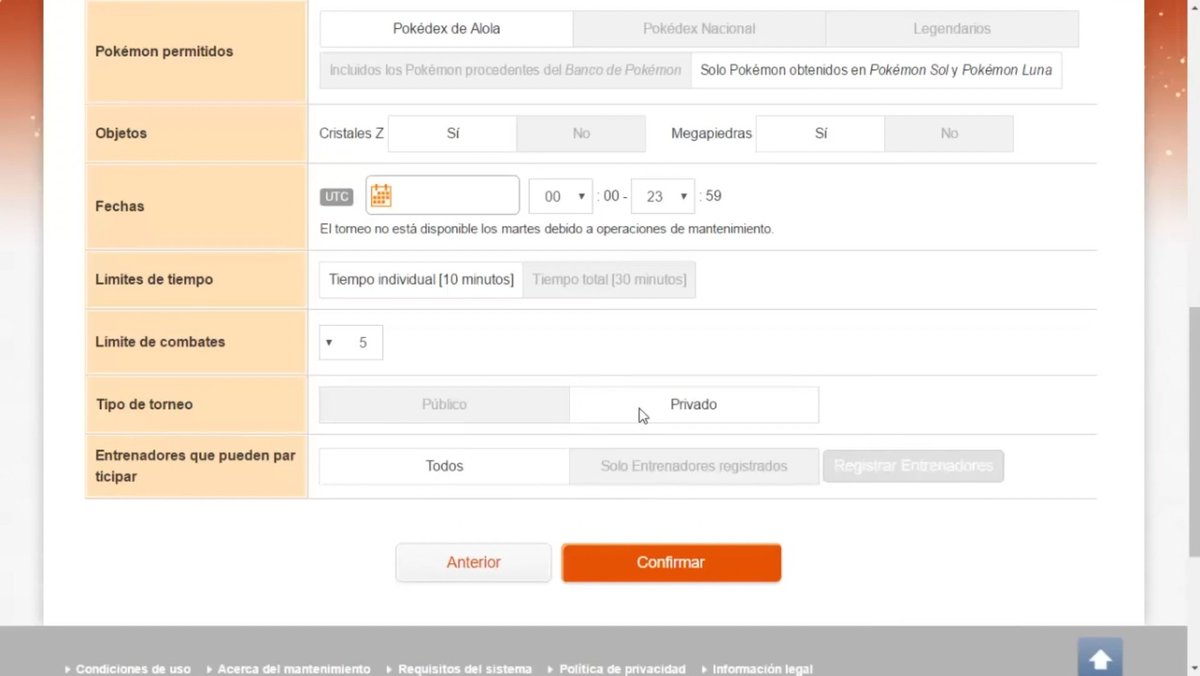Click the Objetos row label
Screen dimensions: 1200x676
coord(121,133)
